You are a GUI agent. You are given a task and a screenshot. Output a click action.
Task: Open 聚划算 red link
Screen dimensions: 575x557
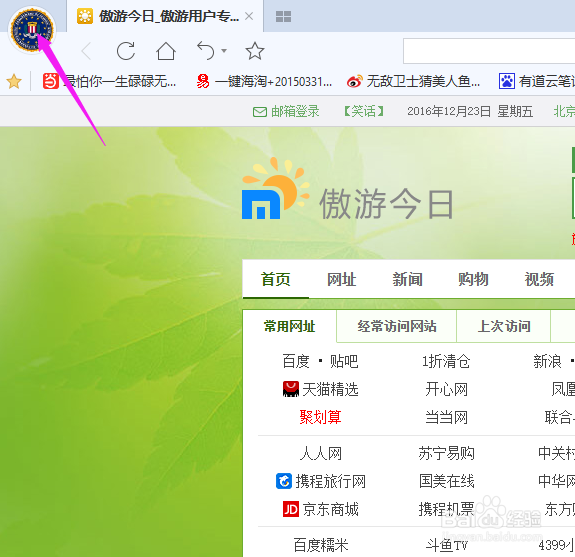tap(320, 417)
